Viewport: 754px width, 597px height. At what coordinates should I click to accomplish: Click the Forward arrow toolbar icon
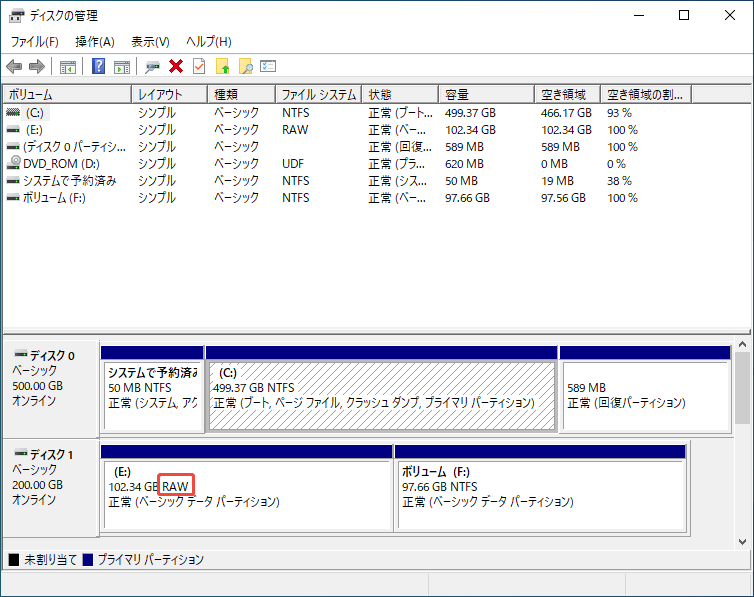(37, 66)
